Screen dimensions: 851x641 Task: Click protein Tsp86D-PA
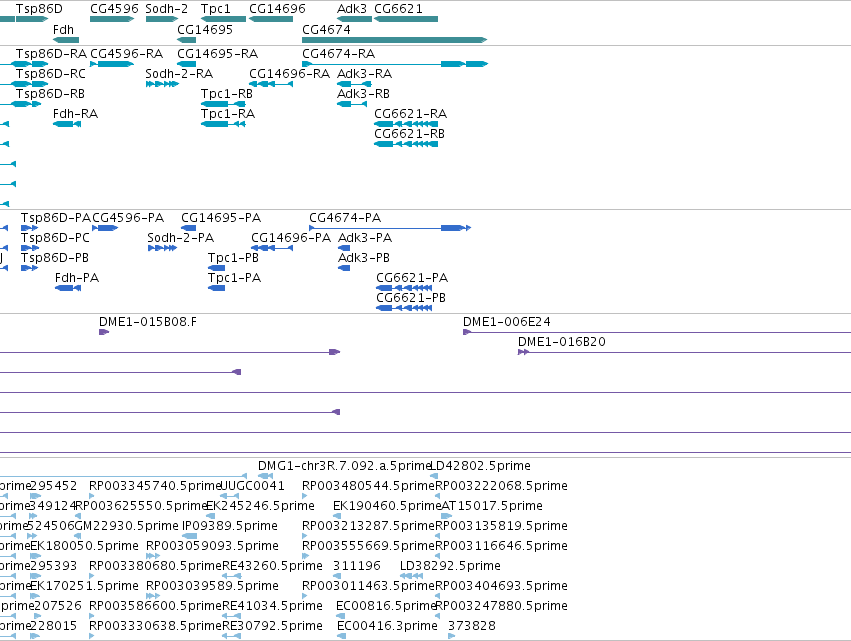click(x=56, y=218)
